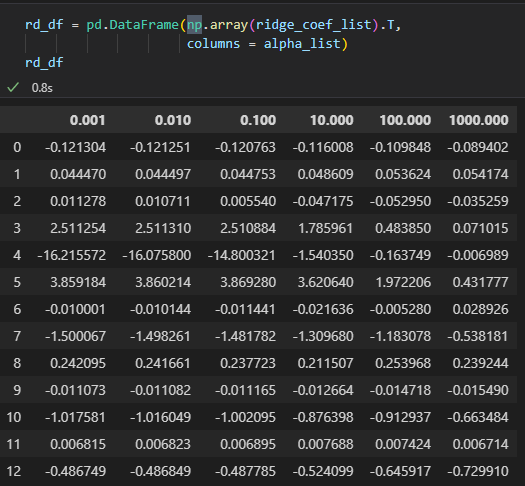Image resolution: width=525 pixels, height=486 pixels.
Task: Click the value -0.011073
Action: pos(76,390)
